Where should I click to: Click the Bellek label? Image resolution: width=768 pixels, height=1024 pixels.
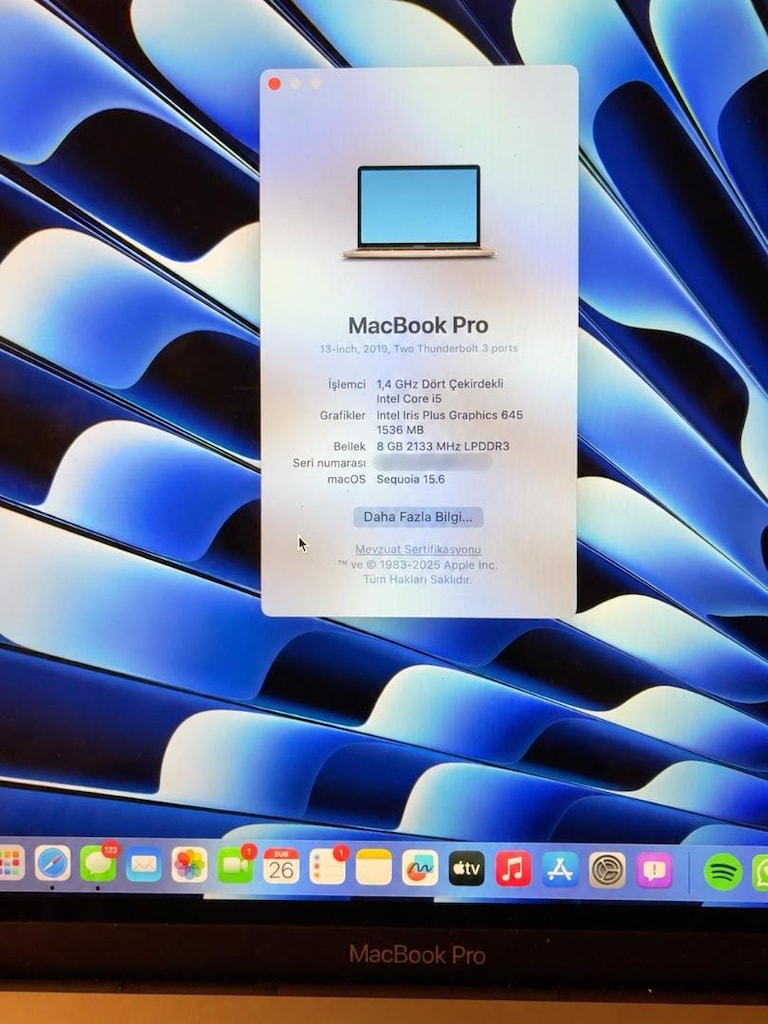(349, 446)
